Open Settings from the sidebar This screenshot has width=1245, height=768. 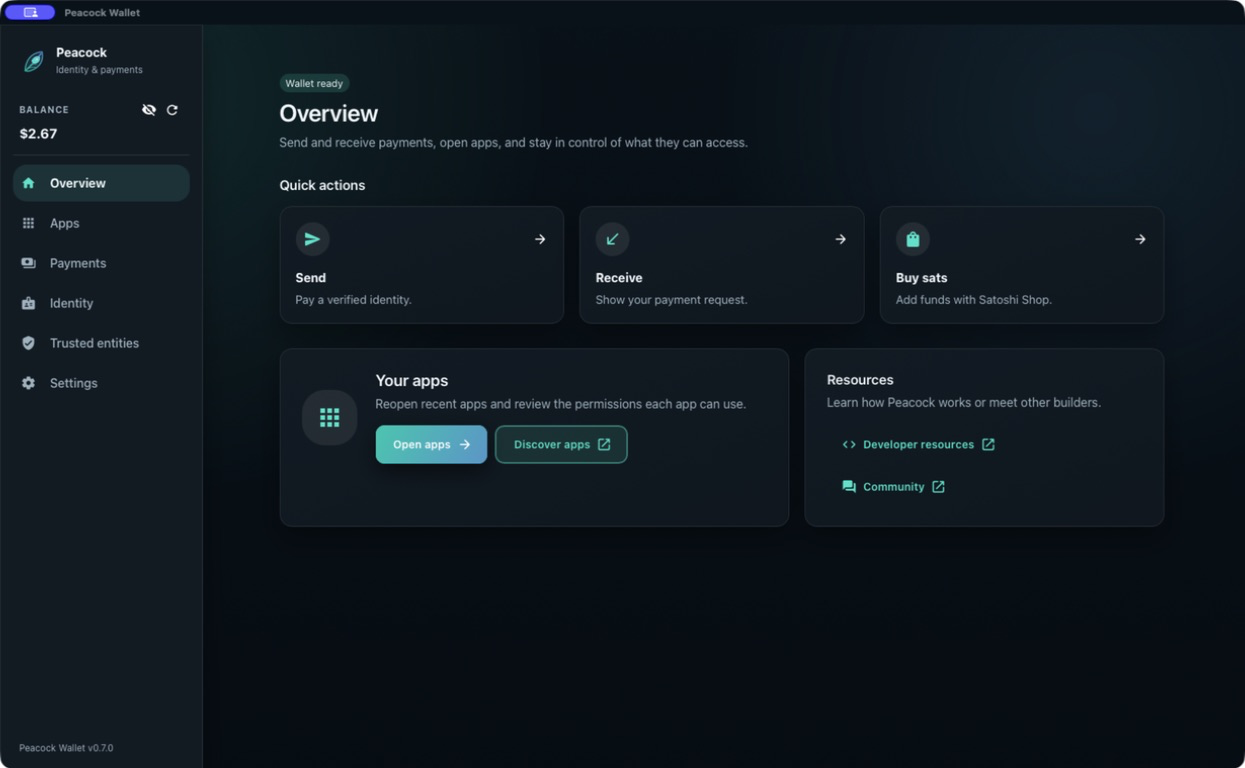click(x=101, y=383)
